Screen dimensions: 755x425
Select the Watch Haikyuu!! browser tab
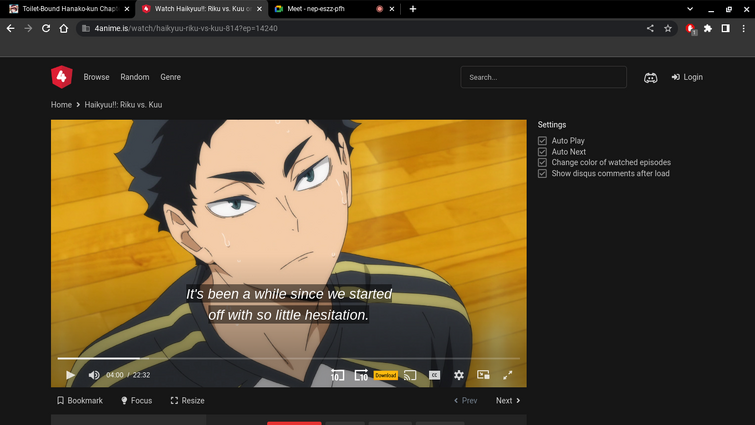200,9
